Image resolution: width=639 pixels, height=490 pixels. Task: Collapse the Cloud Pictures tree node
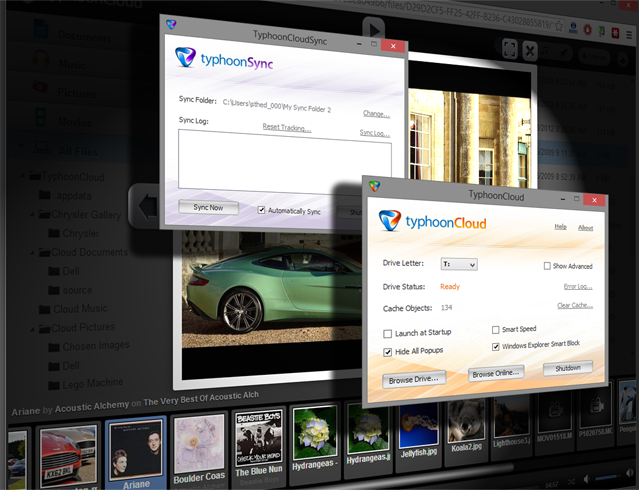pos(32,329)
